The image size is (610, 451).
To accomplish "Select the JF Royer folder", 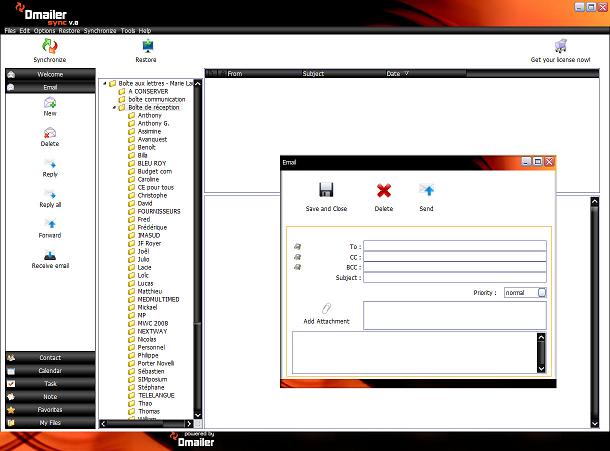I will (x=149, y=244).
